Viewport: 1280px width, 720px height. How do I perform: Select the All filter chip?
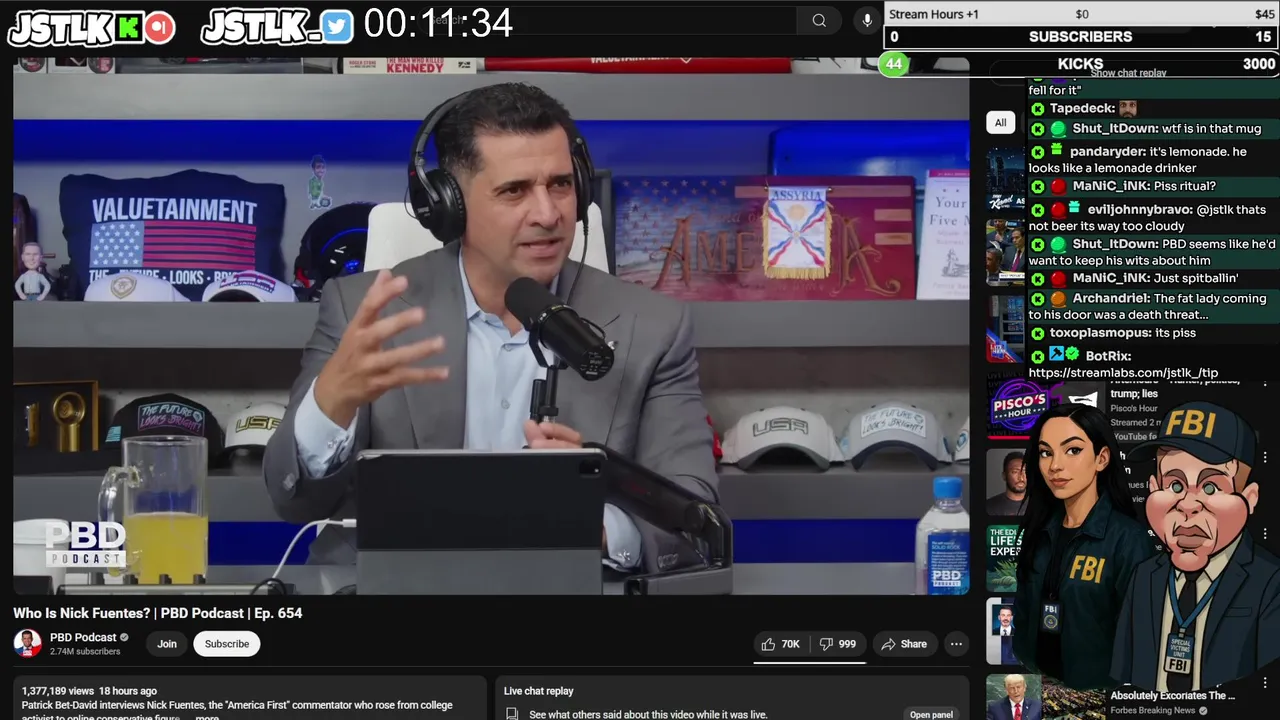[x=1000, y=123]
